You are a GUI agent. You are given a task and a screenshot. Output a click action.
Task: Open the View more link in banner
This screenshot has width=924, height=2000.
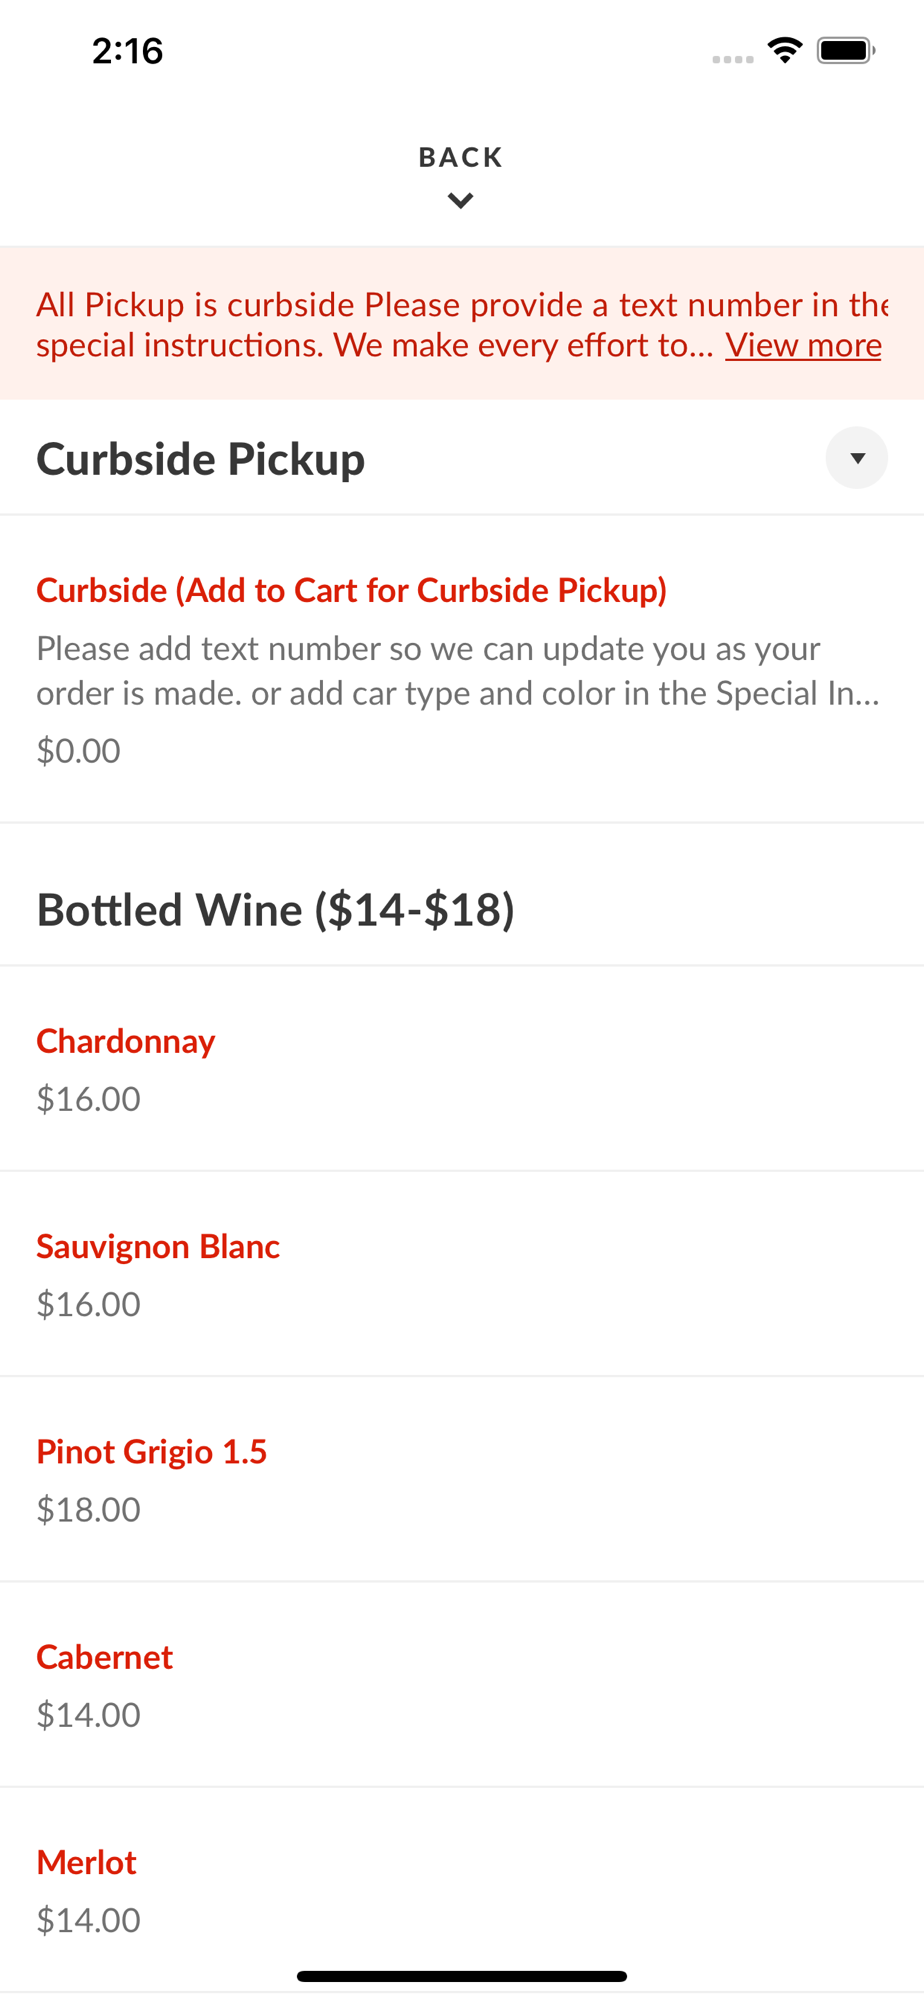pos(803,345)
